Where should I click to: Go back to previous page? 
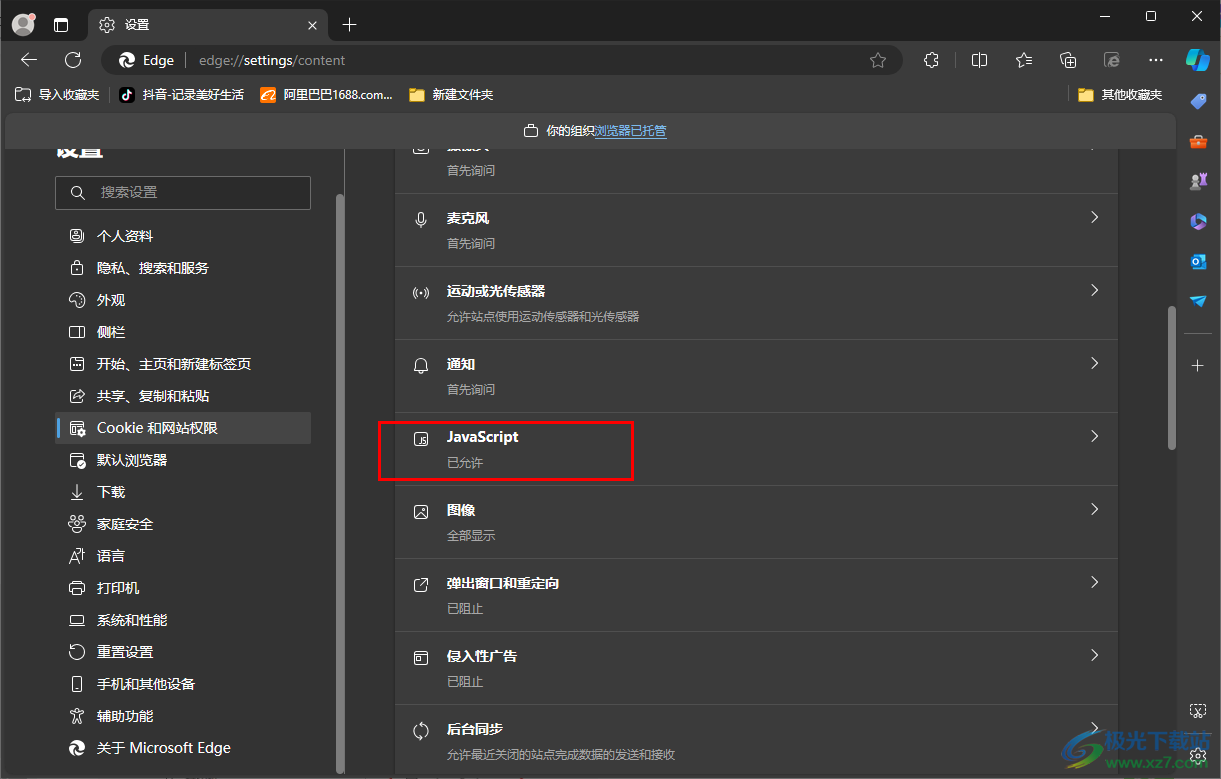coord(29,60)
